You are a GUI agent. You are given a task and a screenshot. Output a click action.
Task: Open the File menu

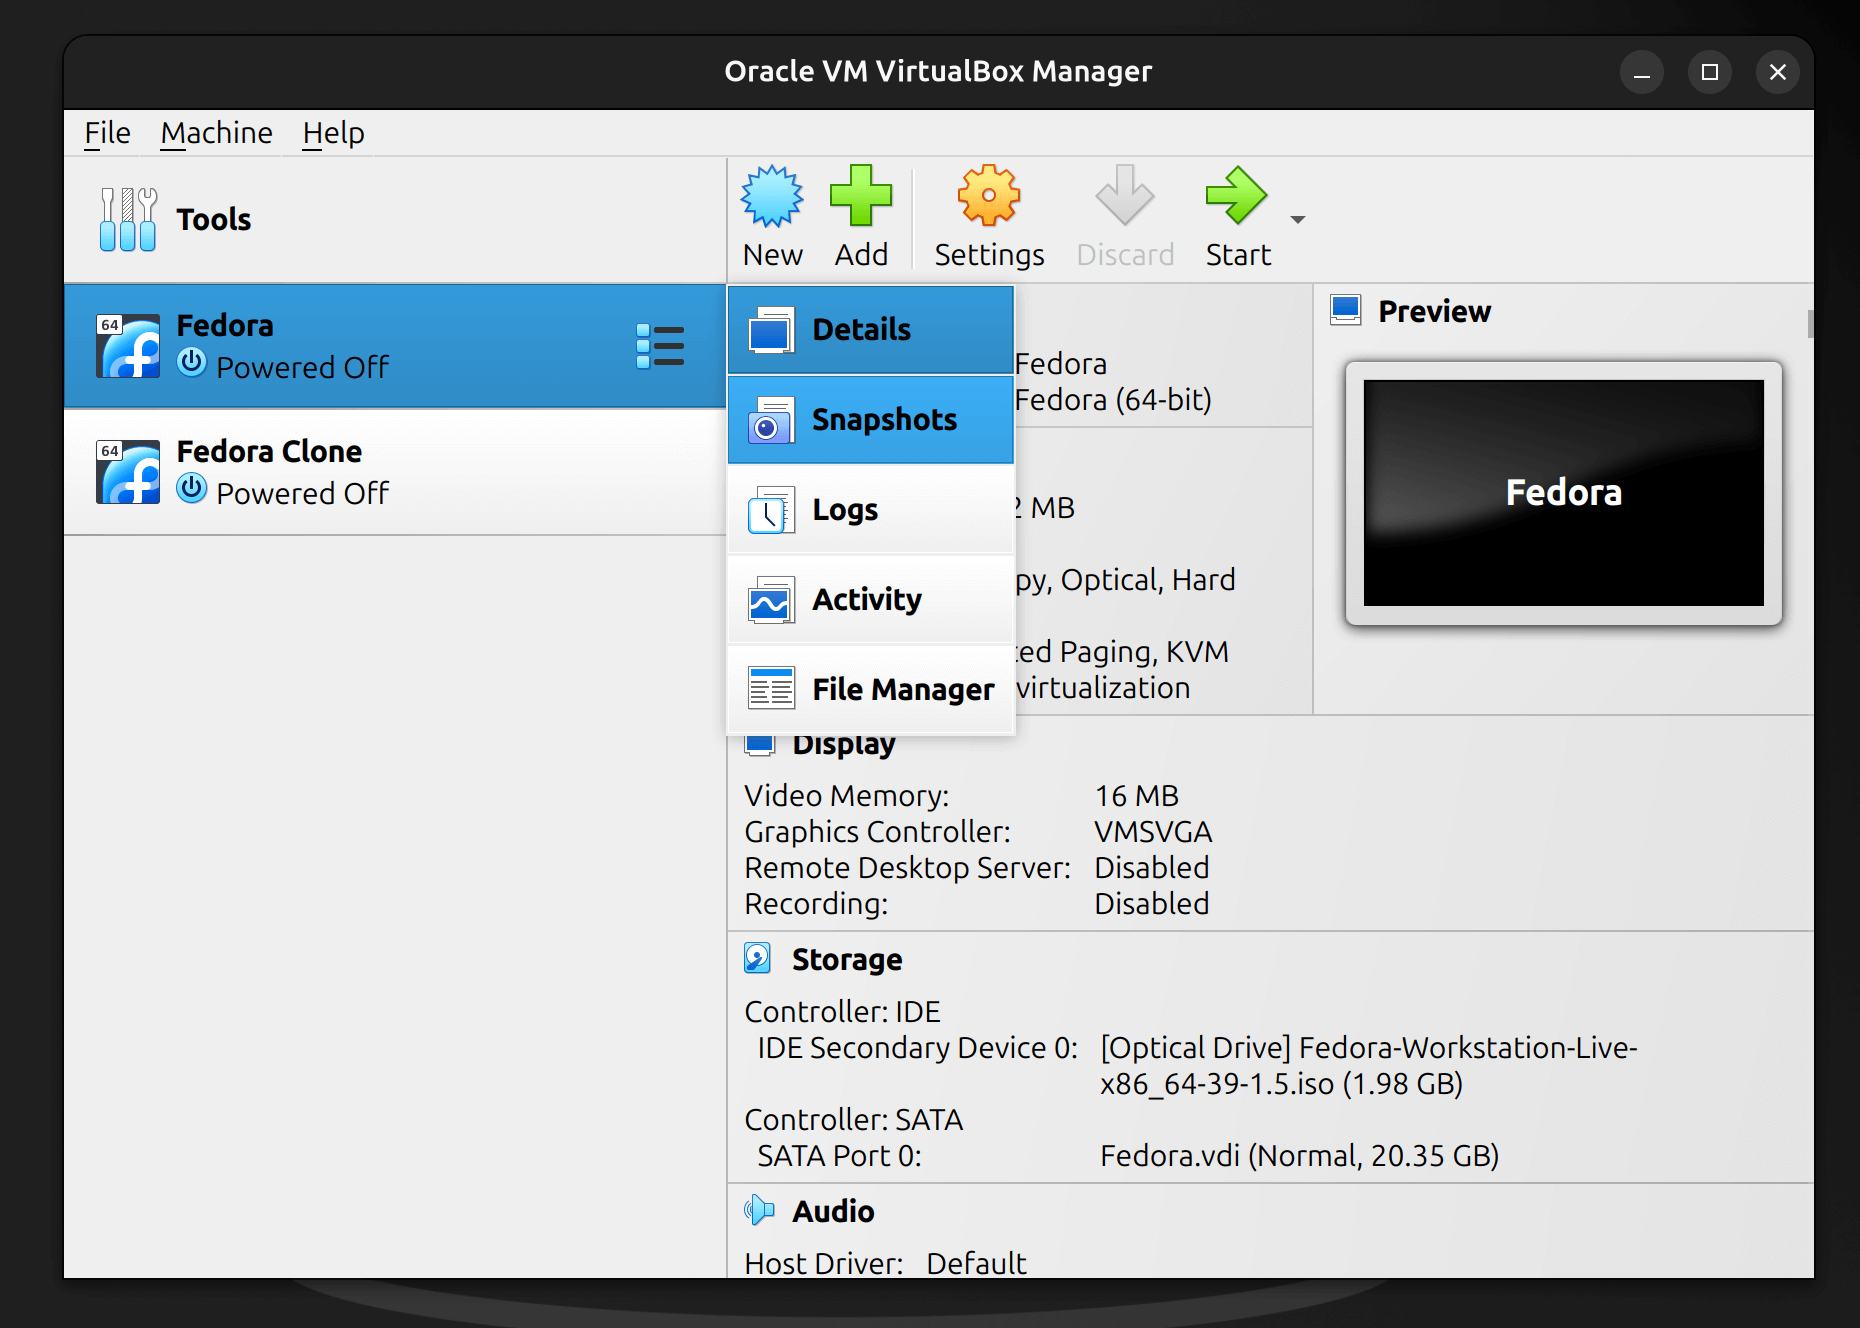tap(105, 132)
